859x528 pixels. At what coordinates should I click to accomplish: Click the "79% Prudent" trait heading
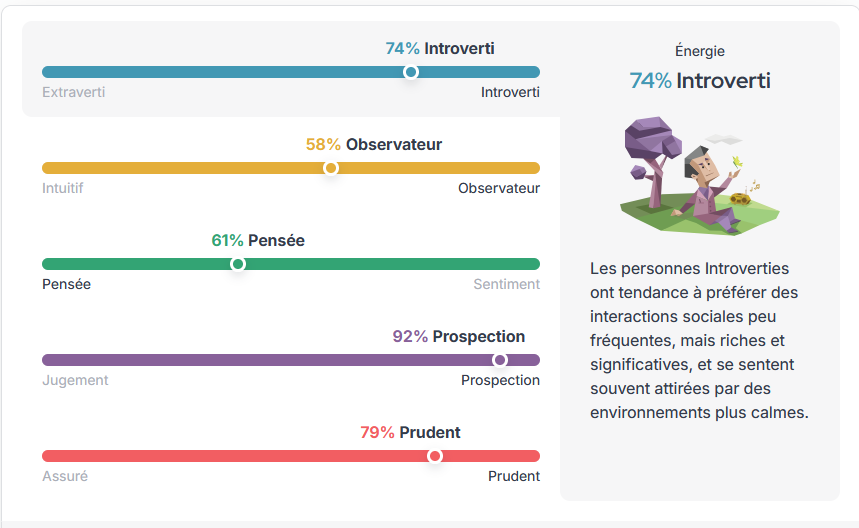click(x=410, y=432)
